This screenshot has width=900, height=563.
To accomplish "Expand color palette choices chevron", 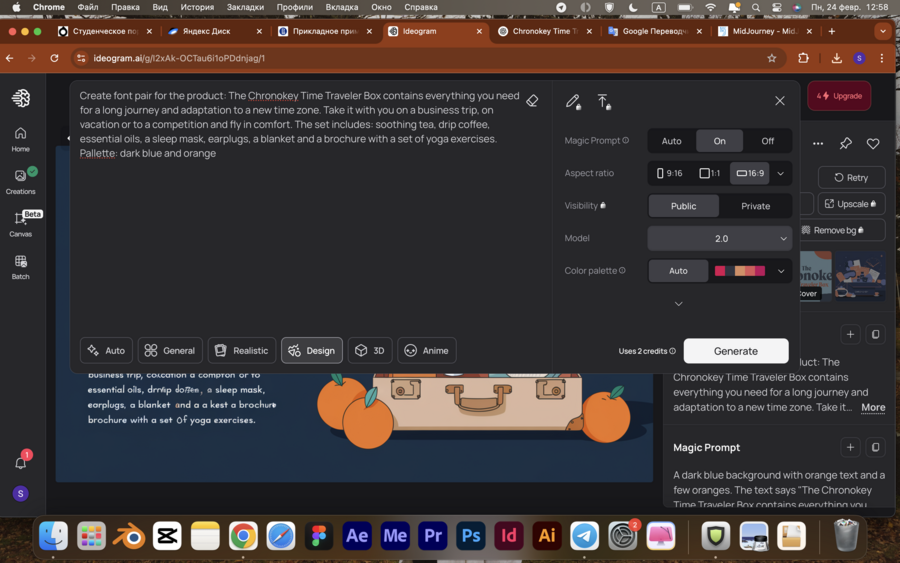I will [x=781, y=271].
